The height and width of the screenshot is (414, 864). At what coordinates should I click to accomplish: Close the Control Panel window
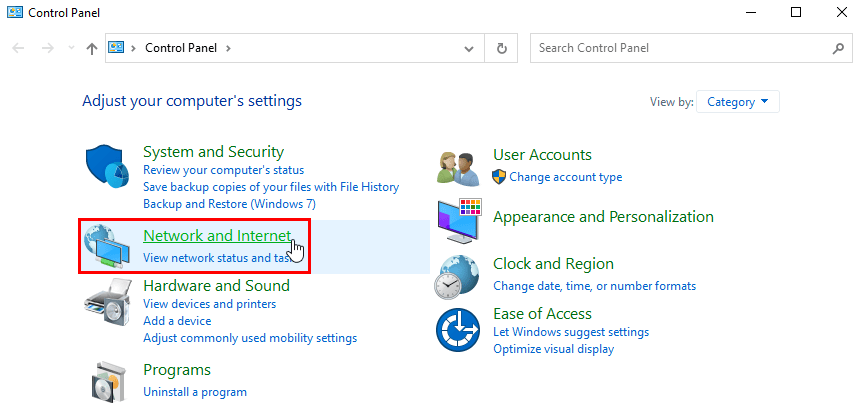(x=841, y=12)
